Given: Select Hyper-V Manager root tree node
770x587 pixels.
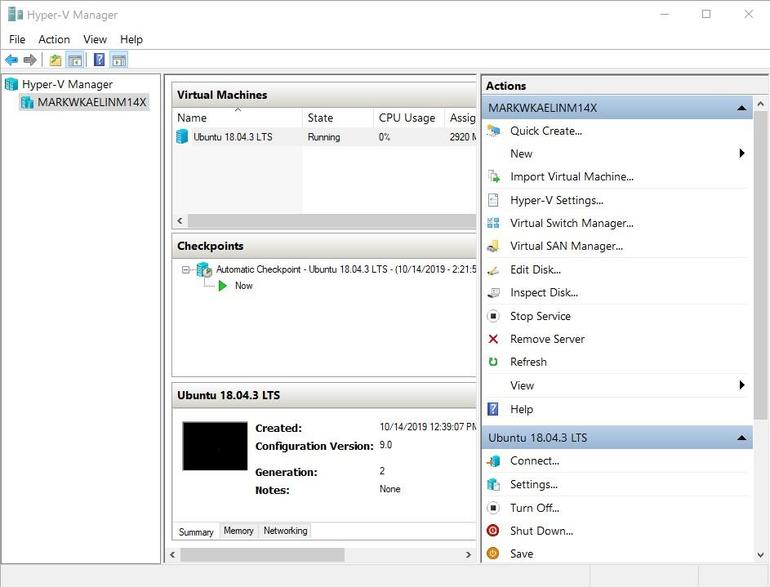Looking at the screenshot, I should click(67, 84).
